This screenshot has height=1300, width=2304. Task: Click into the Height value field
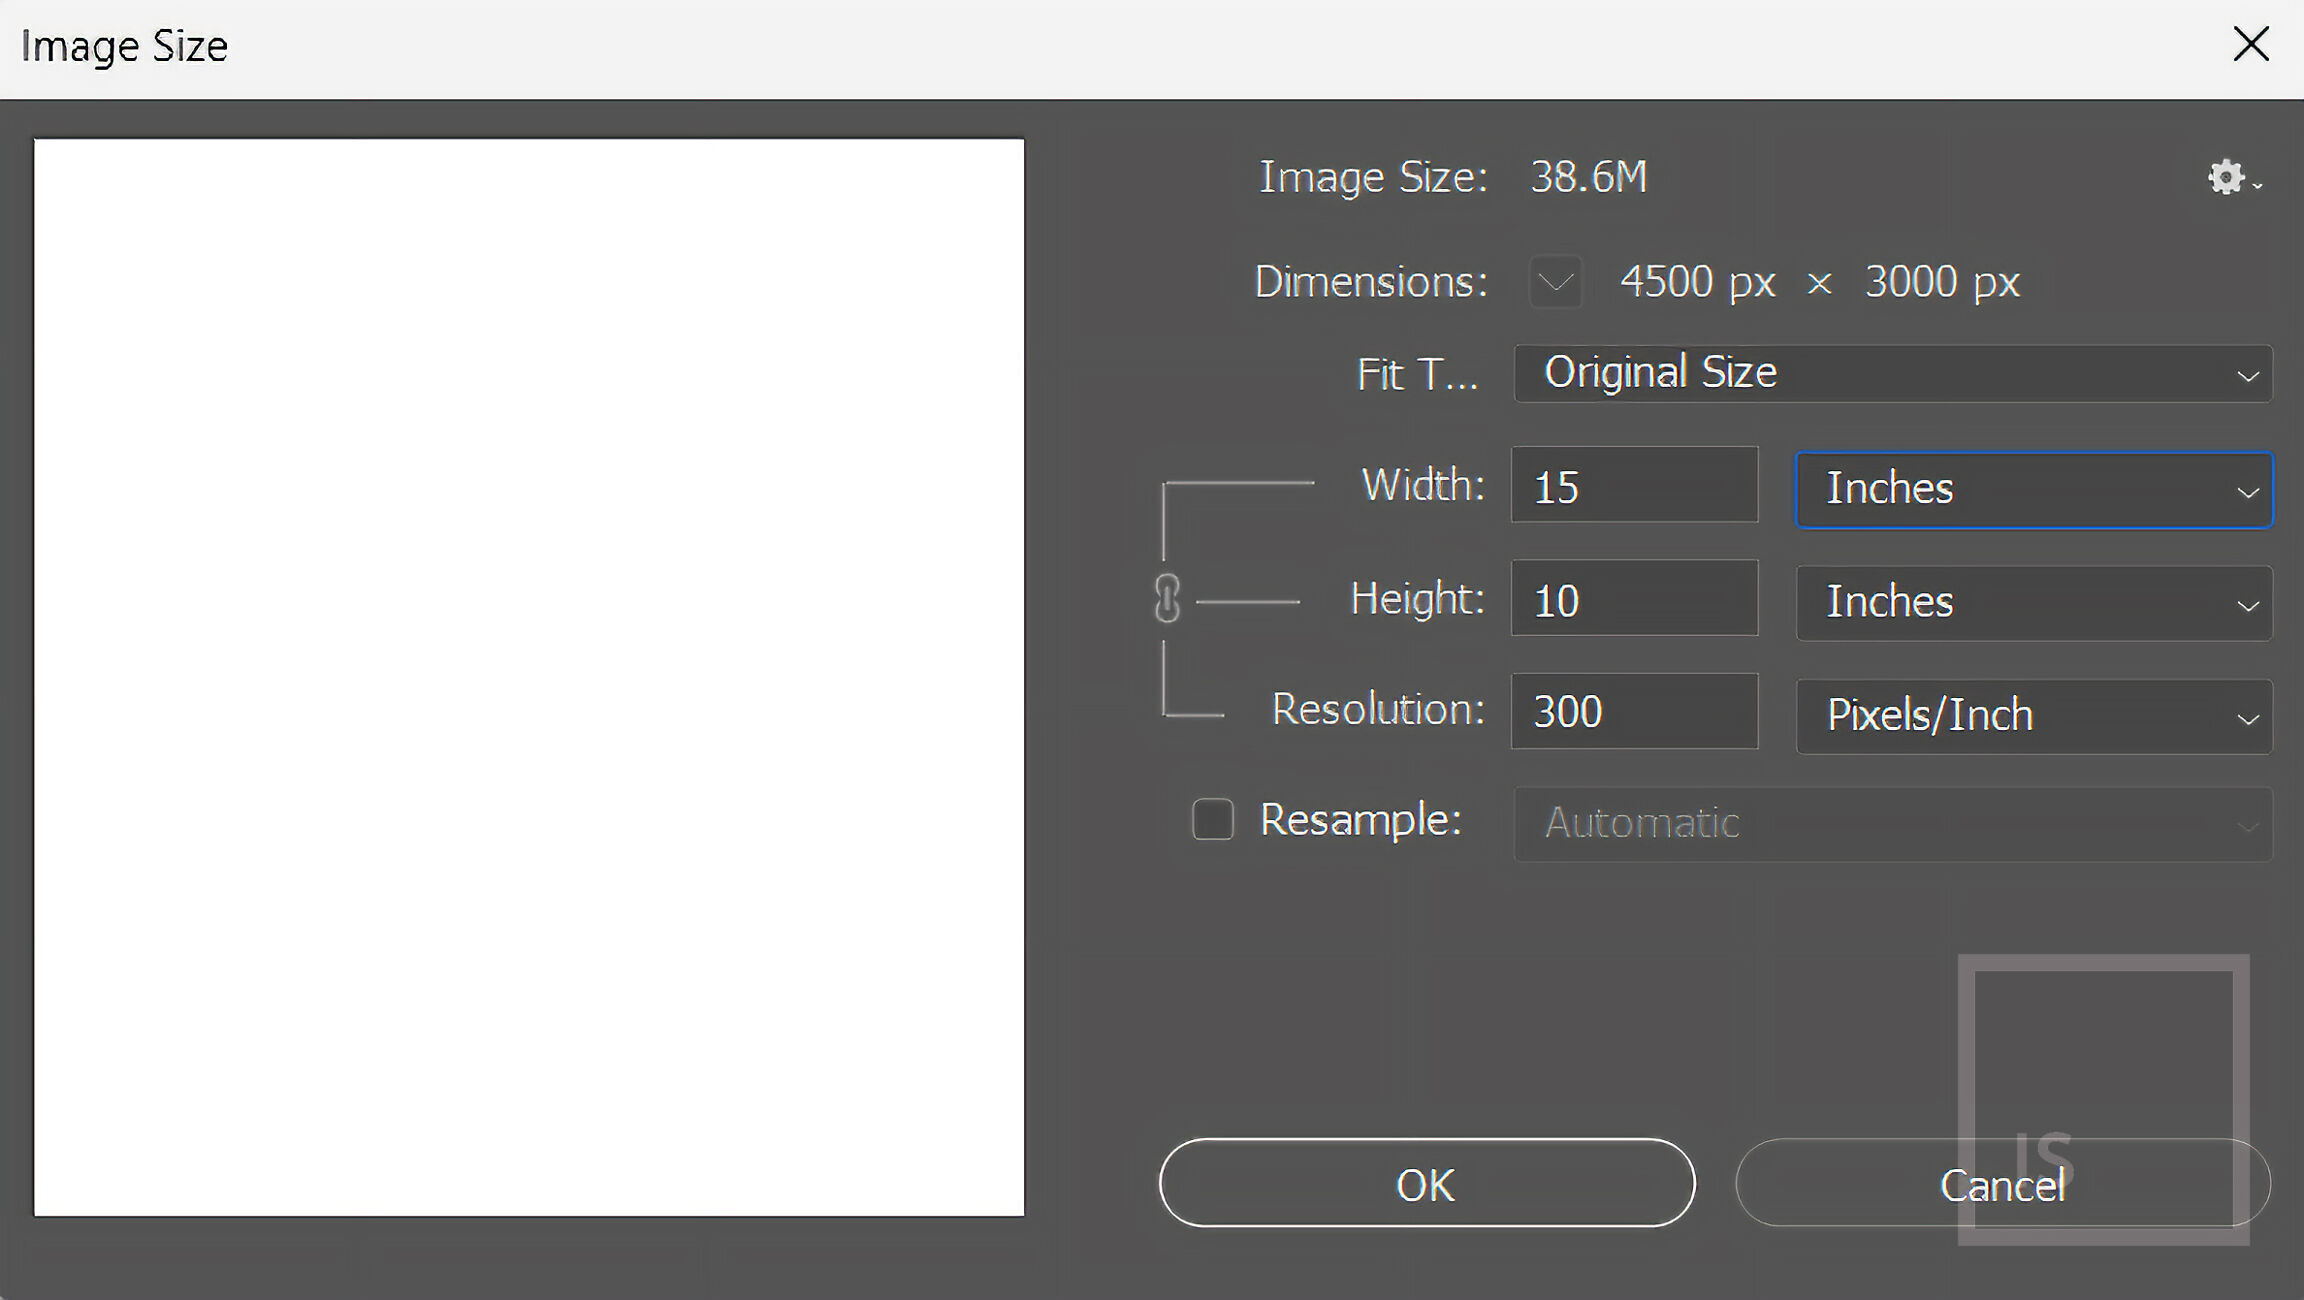[x=1634, y=599]
